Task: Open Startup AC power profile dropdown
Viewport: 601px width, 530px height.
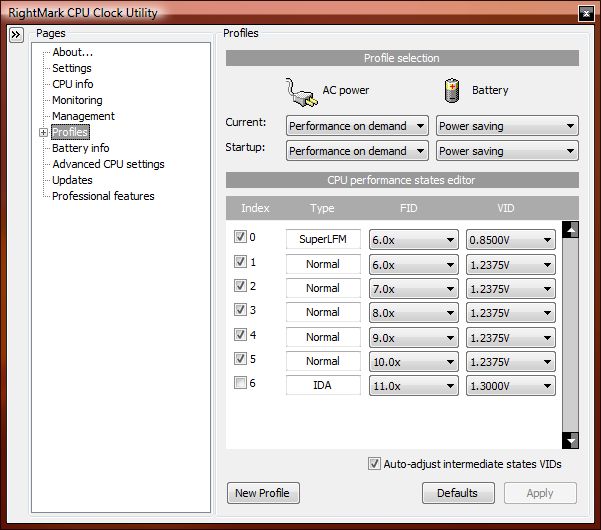Action: point(357,151)
